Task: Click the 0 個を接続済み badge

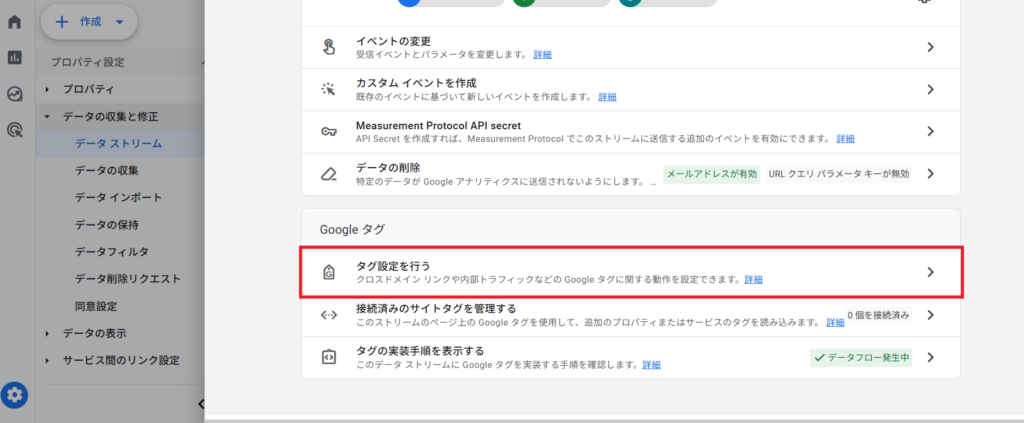Action: [878, 315]
